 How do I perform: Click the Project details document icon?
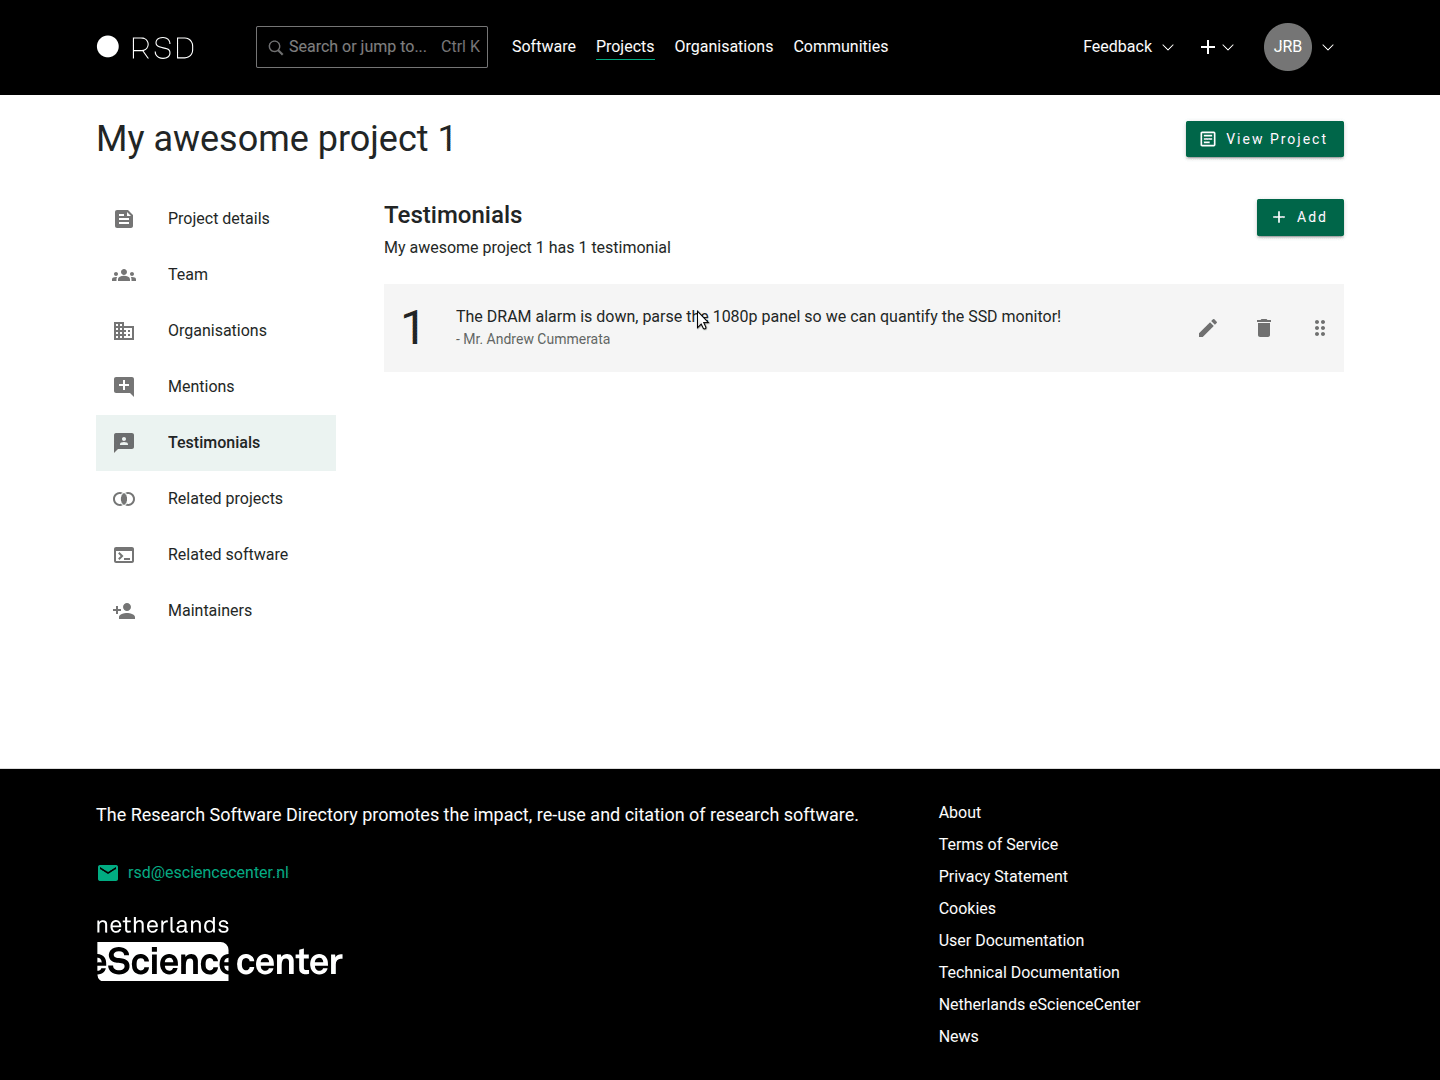124,219
